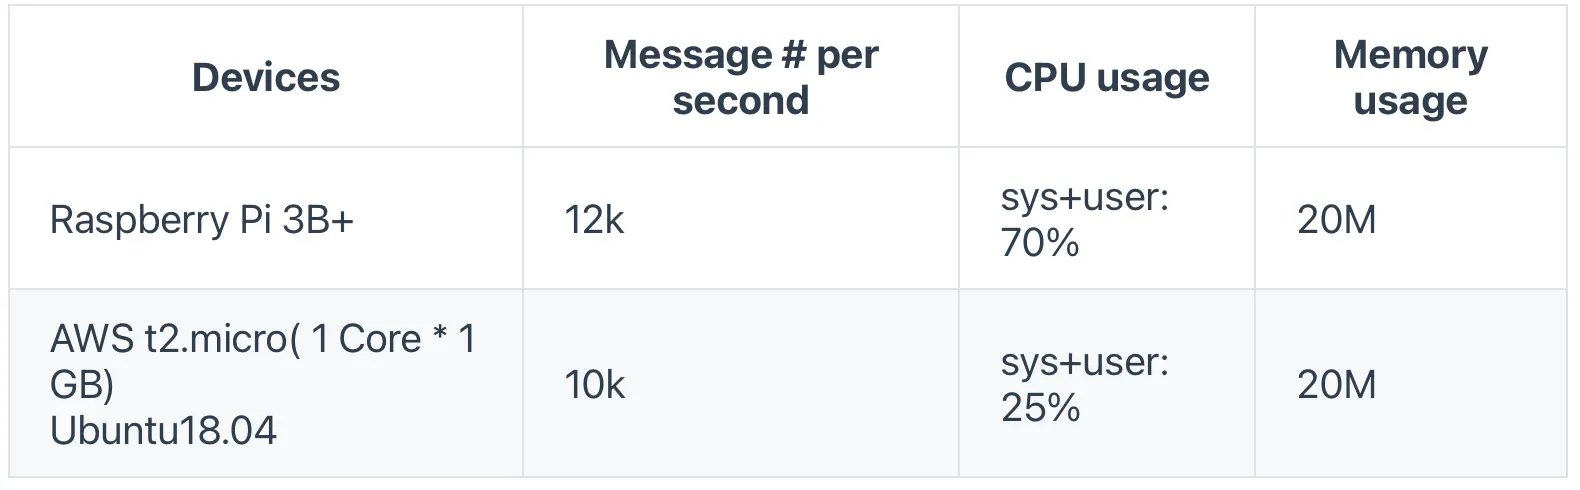Viewport: 1580px width, 490px height.
Task: Click the 70% CPU figure
Action: pyautogui.click(x=1040, y=243)
